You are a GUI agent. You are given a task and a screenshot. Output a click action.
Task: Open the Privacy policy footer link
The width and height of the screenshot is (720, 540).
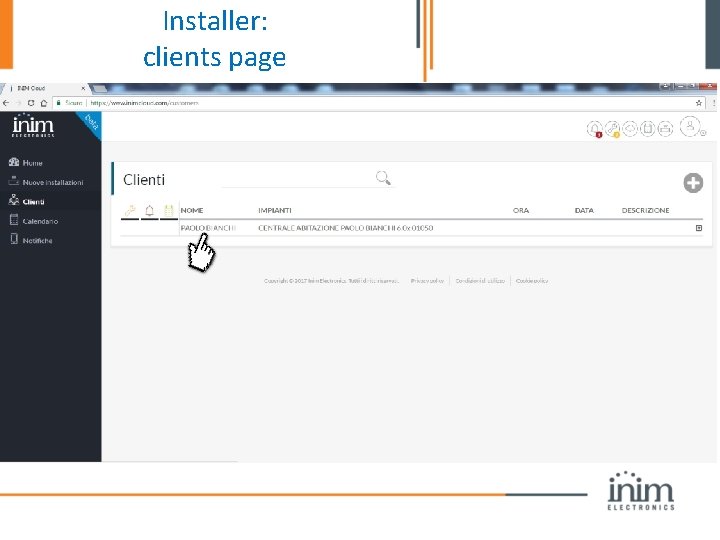427,281
